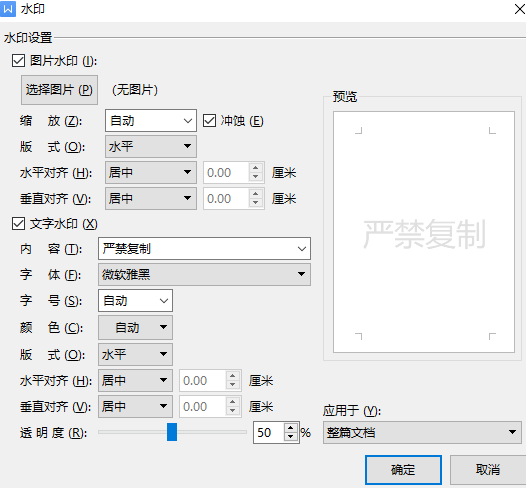526x488 pixels.
Task: Open image watermark 水平对齐 dropdown
Action: [151, 172]
